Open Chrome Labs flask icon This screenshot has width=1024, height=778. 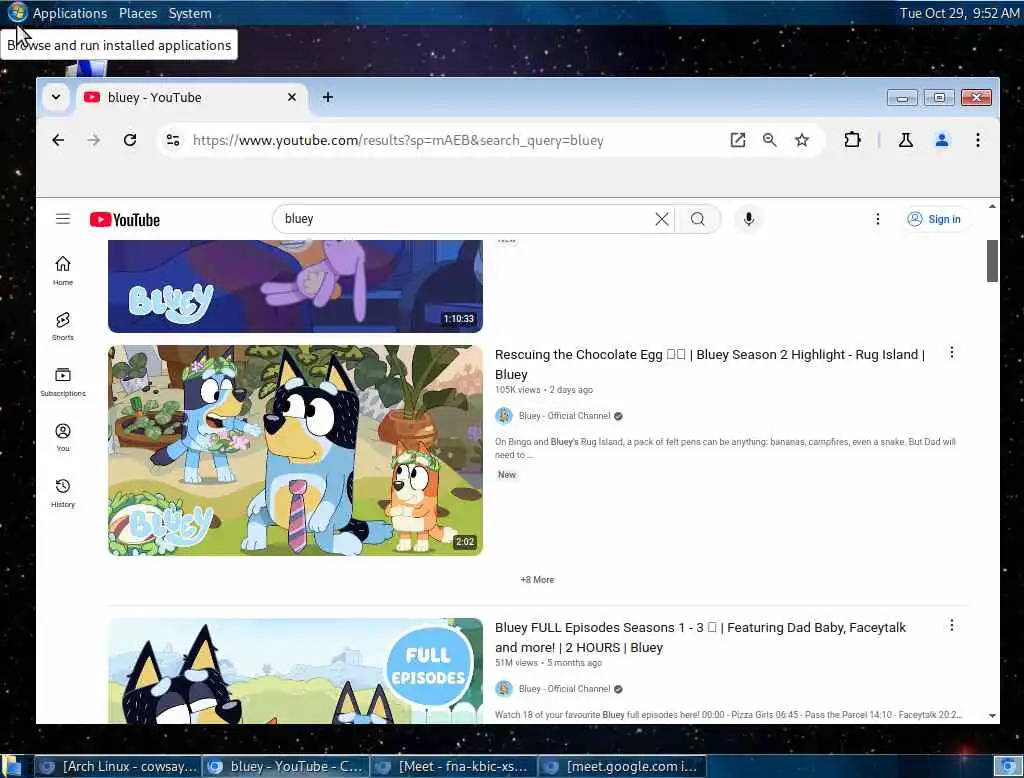(x=906, y=140)
